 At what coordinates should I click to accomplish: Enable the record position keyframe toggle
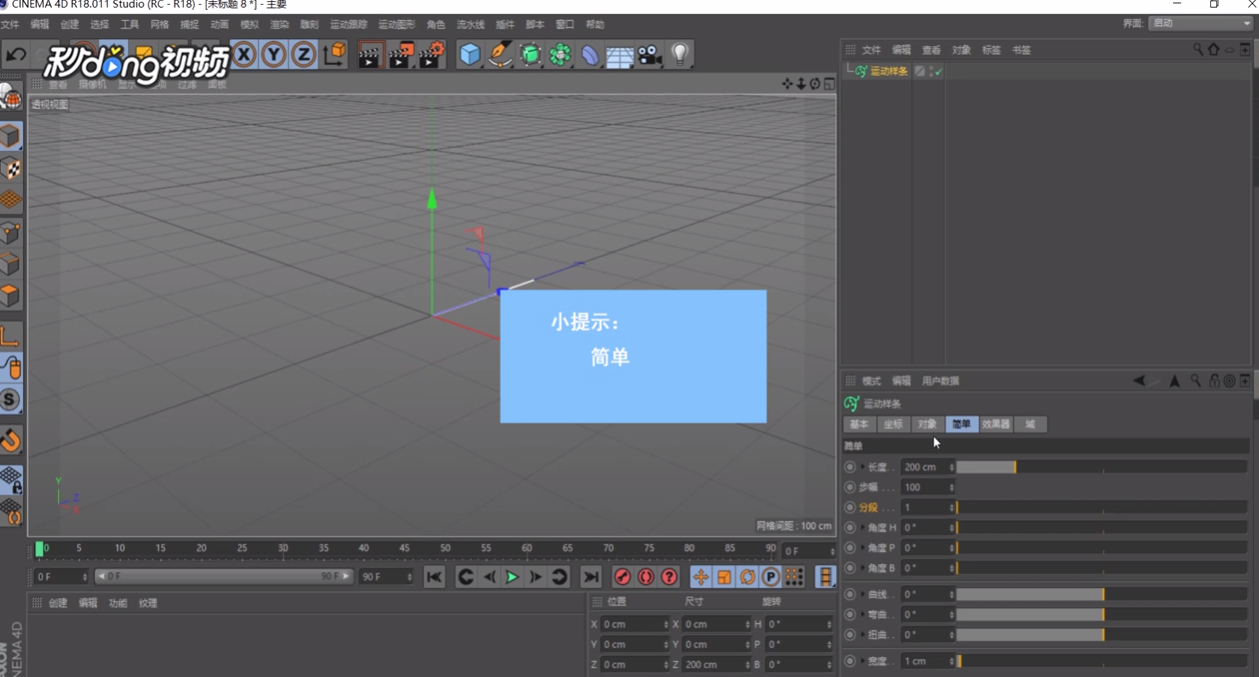(701, 576)
